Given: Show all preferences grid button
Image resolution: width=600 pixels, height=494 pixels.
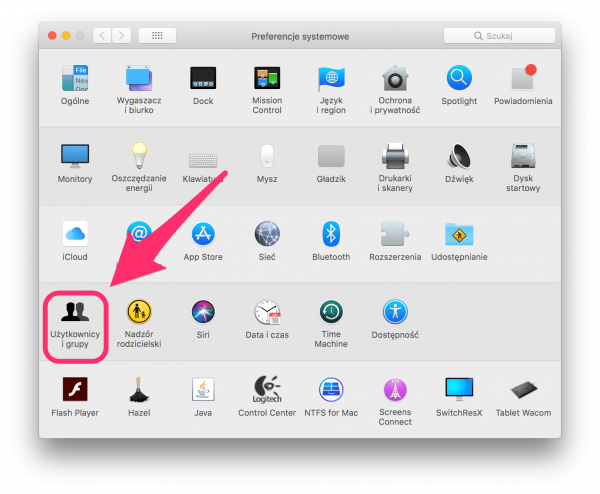Looking at the screenshot, I should [157, 36].
